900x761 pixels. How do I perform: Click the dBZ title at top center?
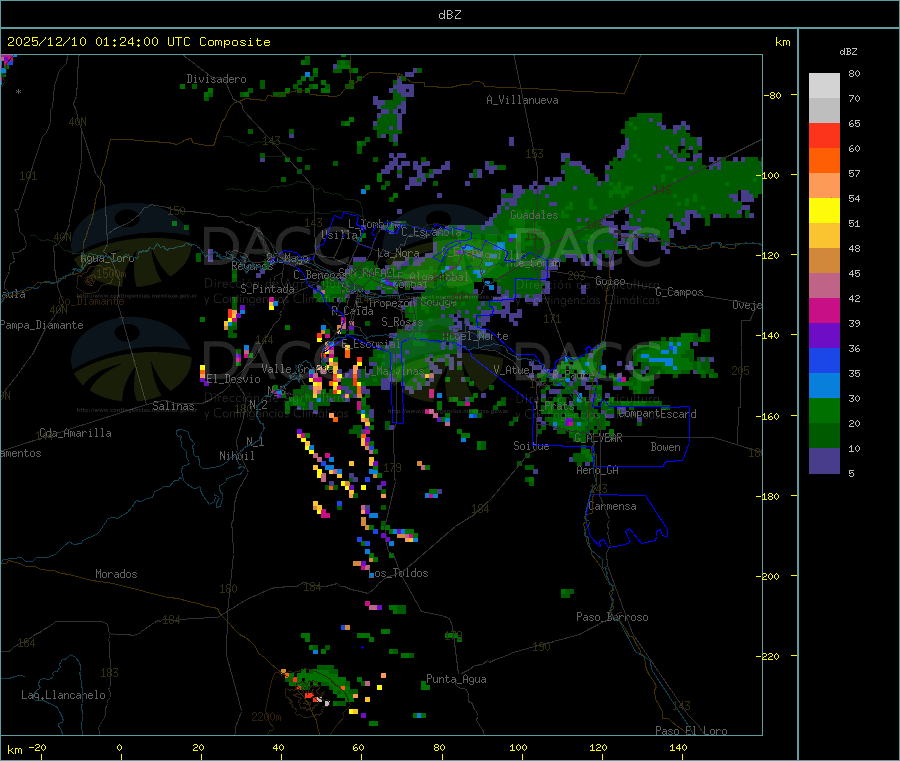(x=449, y=15)
